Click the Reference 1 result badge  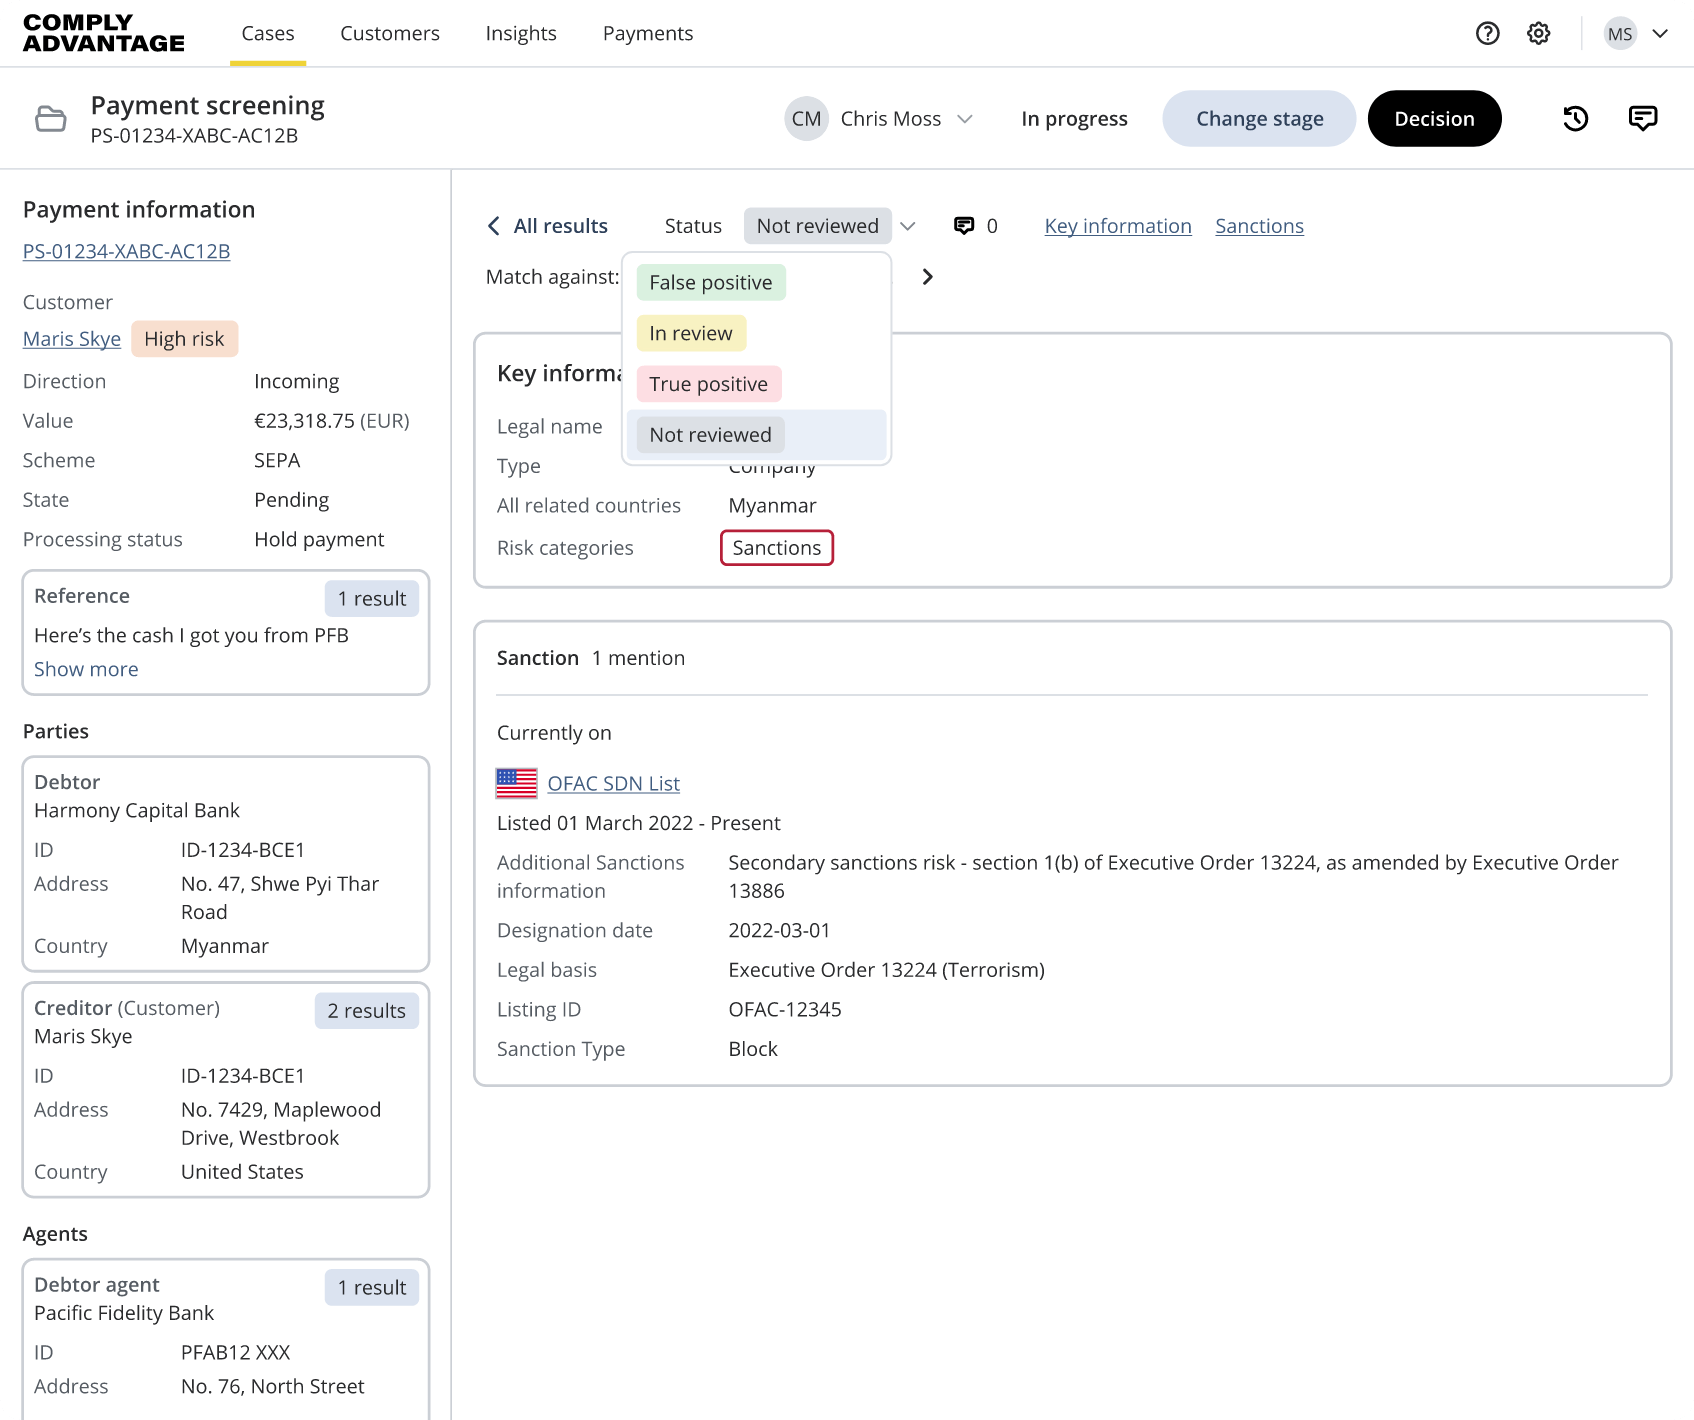coord(371,598)
